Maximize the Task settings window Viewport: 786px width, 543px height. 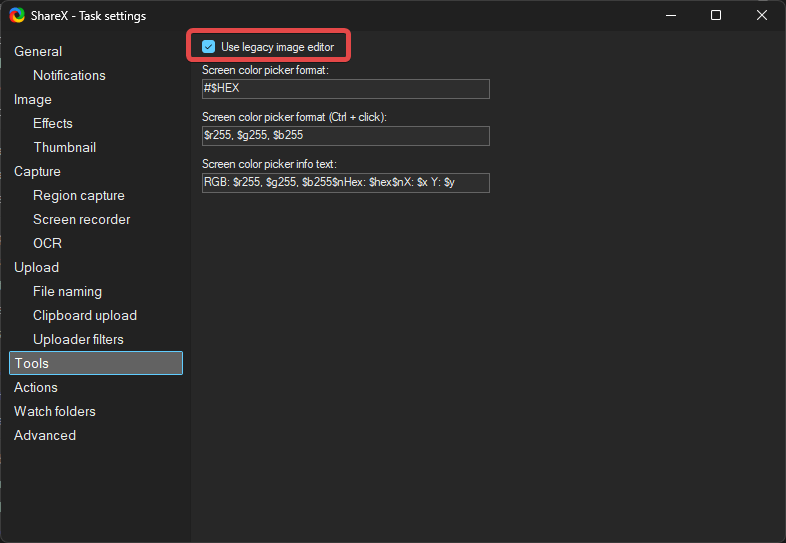716,16
